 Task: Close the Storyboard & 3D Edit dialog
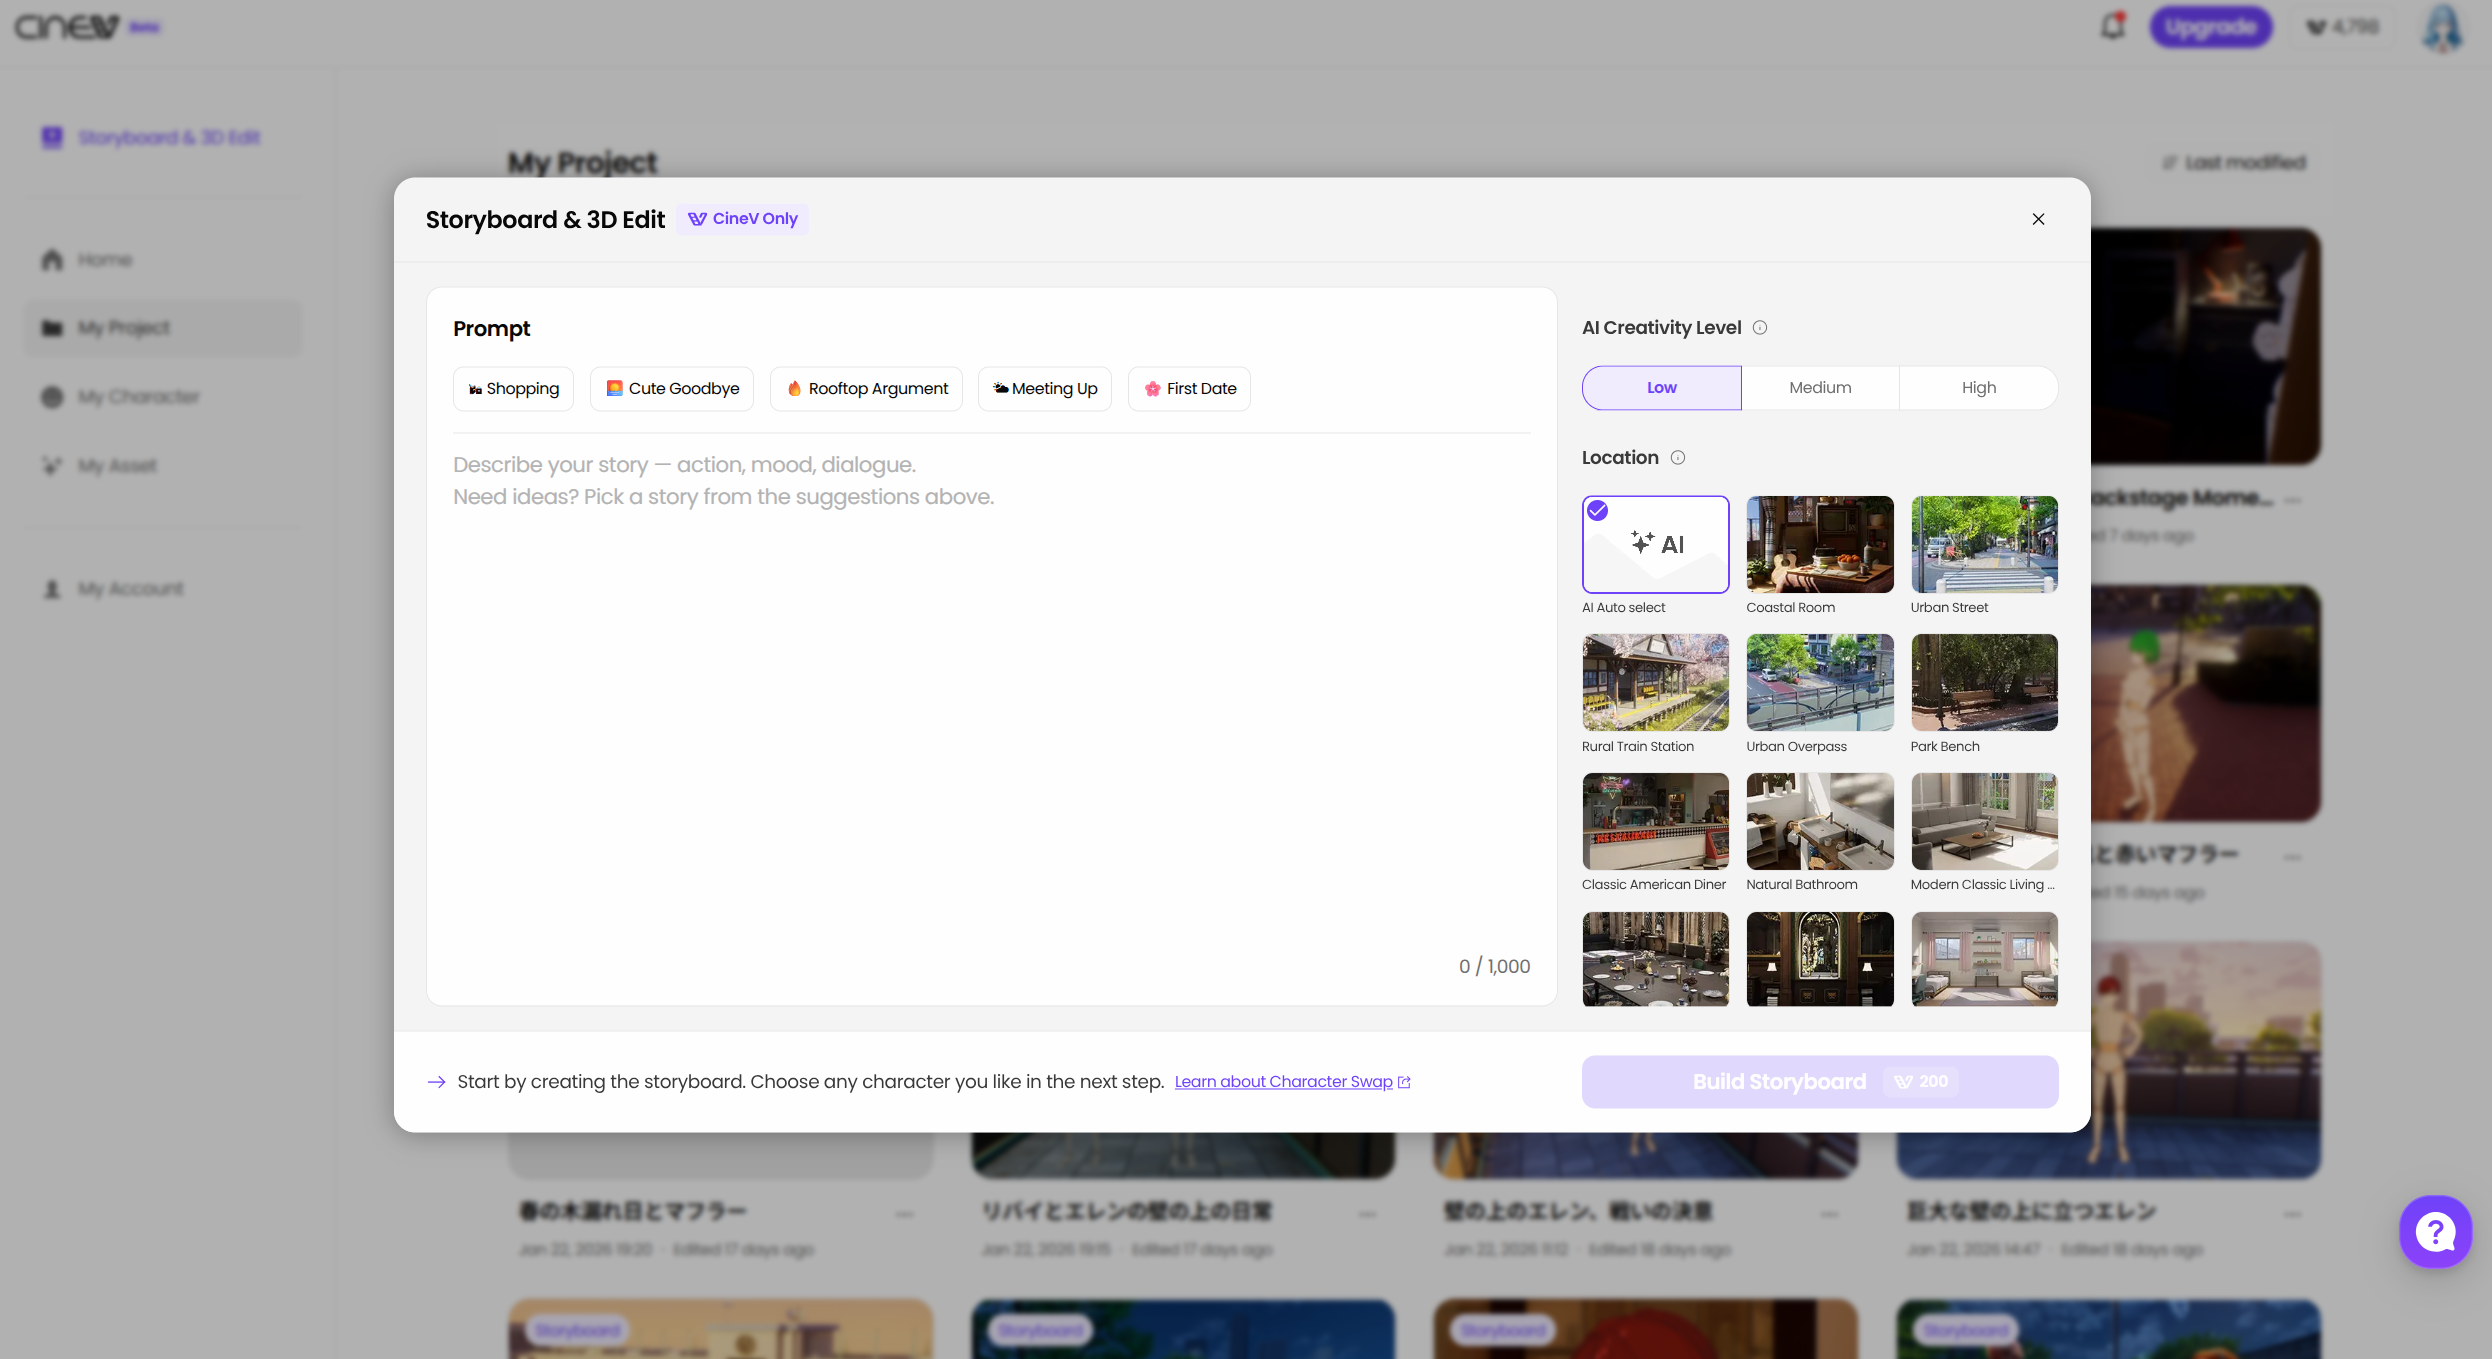[x=2038, y=219]
